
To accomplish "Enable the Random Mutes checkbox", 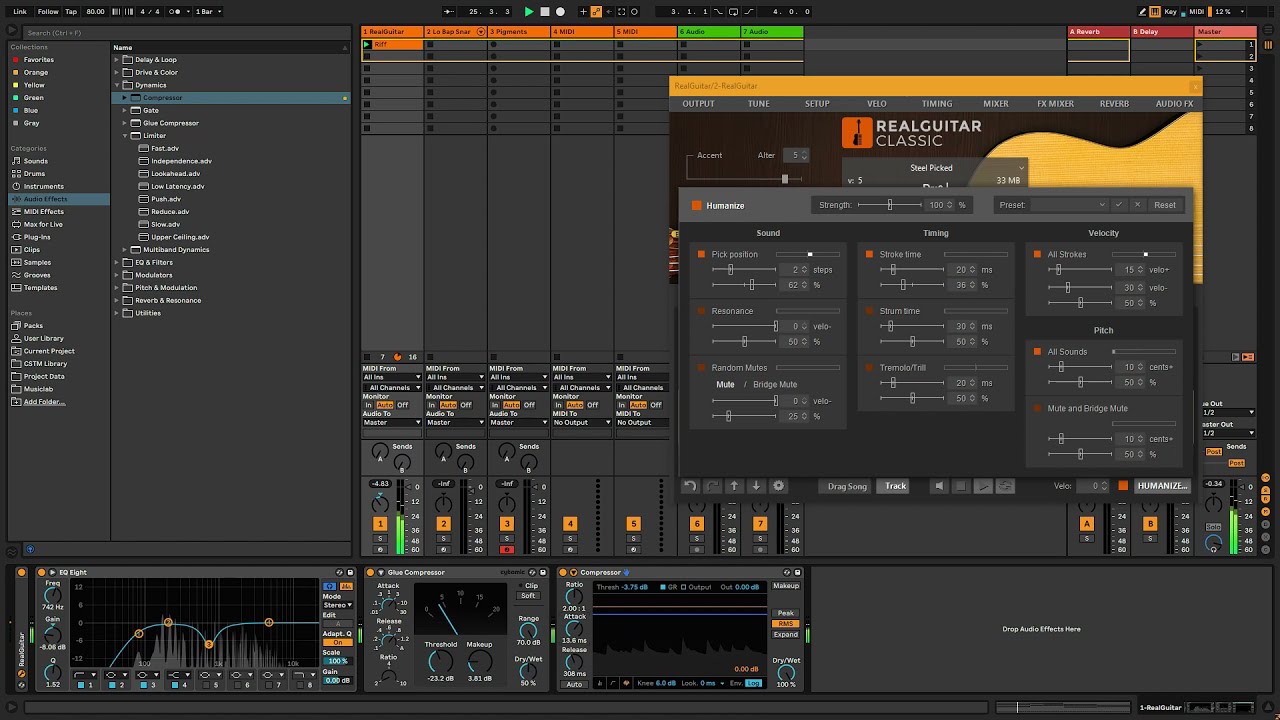I will click(x=702, y=368).
